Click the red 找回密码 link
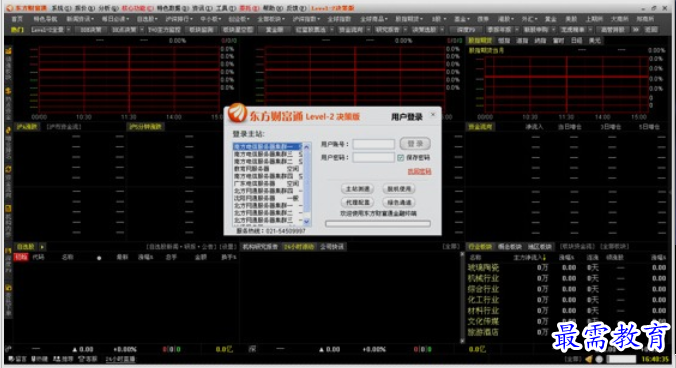This screenshot has width=676, height=368. (x=419, y=172)
